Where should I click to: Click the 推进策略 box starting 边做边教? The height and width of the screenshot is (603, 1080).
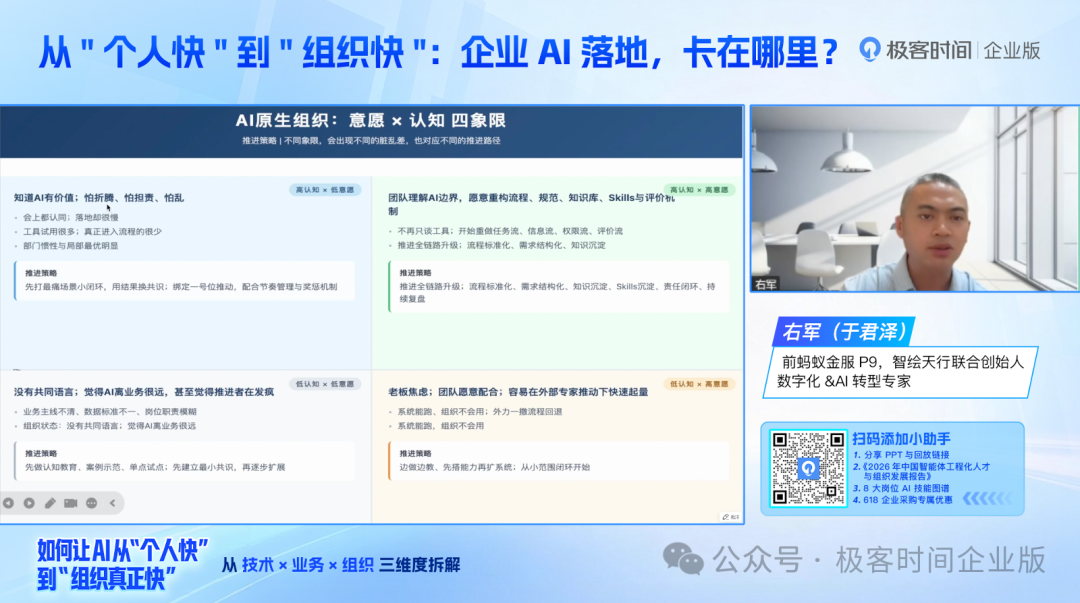click(x=559, y=461)
